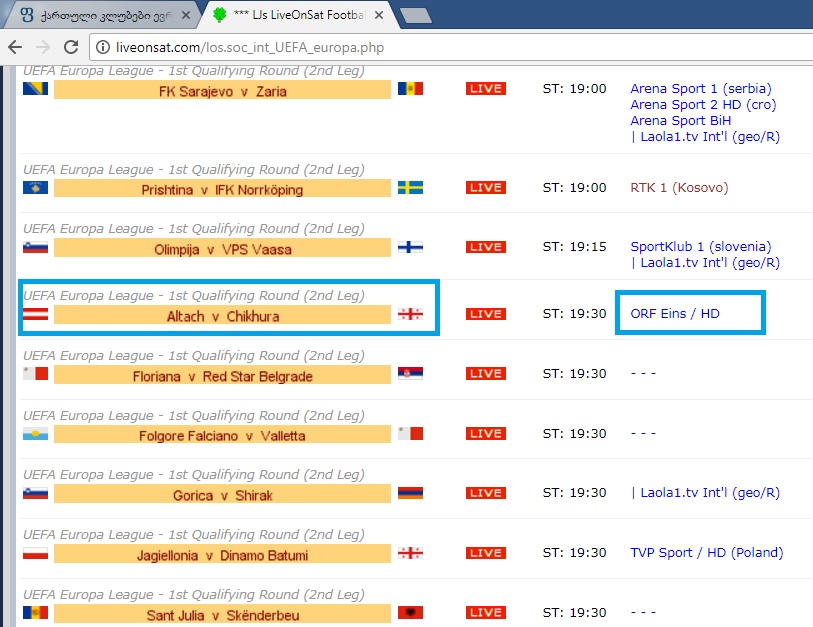Open Arena Sport 1 (serbia) channel link
Screen dimensions: 813x627
[x=701, y=89]
